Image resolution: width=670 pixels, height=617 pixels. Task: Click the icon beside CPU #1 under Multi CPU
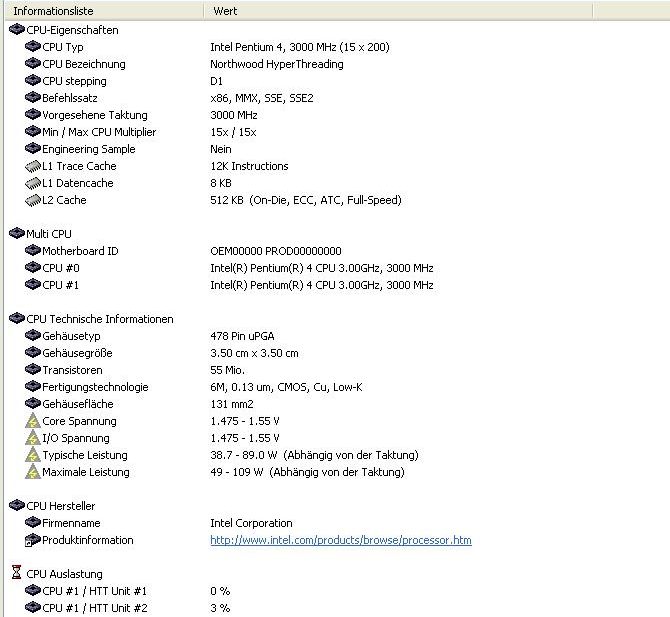[32, 284]
